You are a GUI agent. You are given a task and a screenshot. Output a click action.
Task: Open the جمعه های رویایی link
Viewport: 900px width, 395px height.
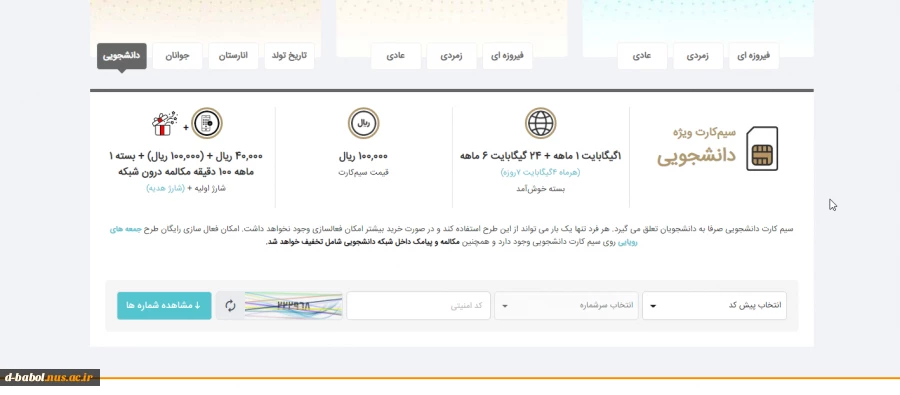[x=125, y=229]
